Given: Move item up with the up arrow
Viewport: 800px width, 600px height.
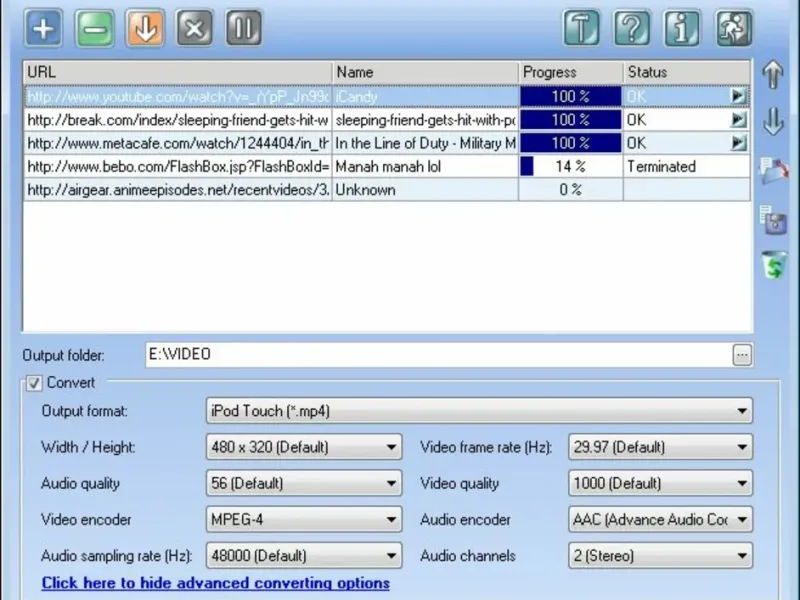Looking at the screenshot, I should tap(773, 75).
